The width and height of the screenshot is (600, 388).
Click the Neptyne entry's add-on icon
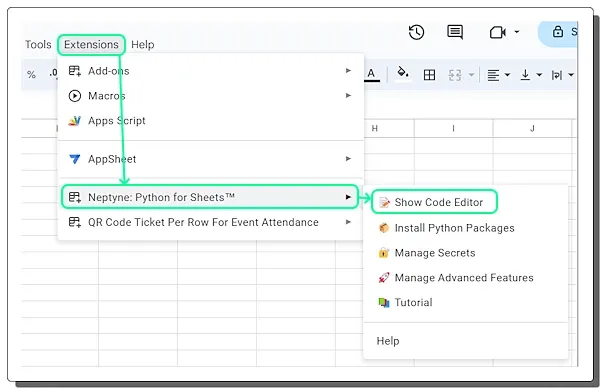click(x=75, y=197)
